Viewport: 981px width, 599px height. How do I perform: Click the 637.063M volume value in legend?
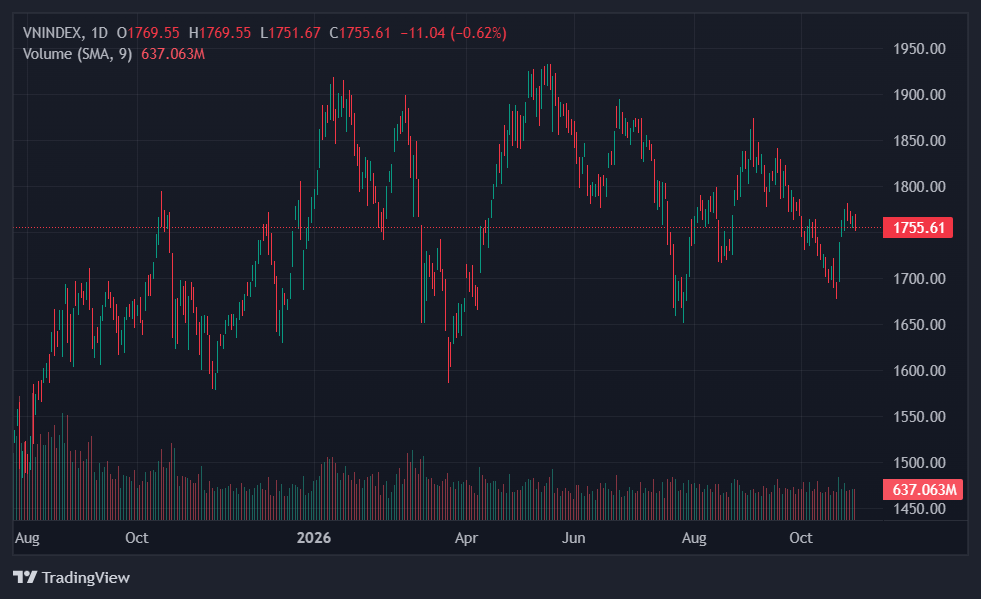(x=173, y=54)
